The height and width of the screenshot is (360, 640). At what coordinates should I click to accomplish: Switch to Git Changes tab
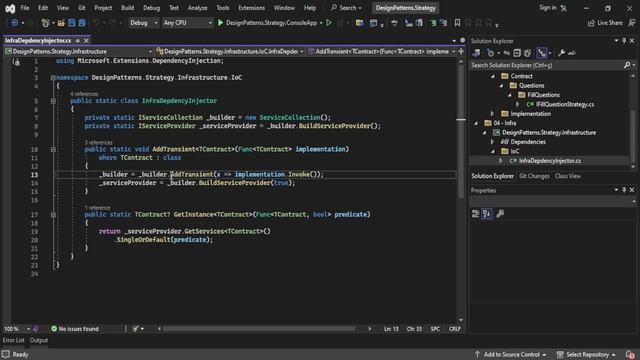pyautogui.click(x=534, y=176)
